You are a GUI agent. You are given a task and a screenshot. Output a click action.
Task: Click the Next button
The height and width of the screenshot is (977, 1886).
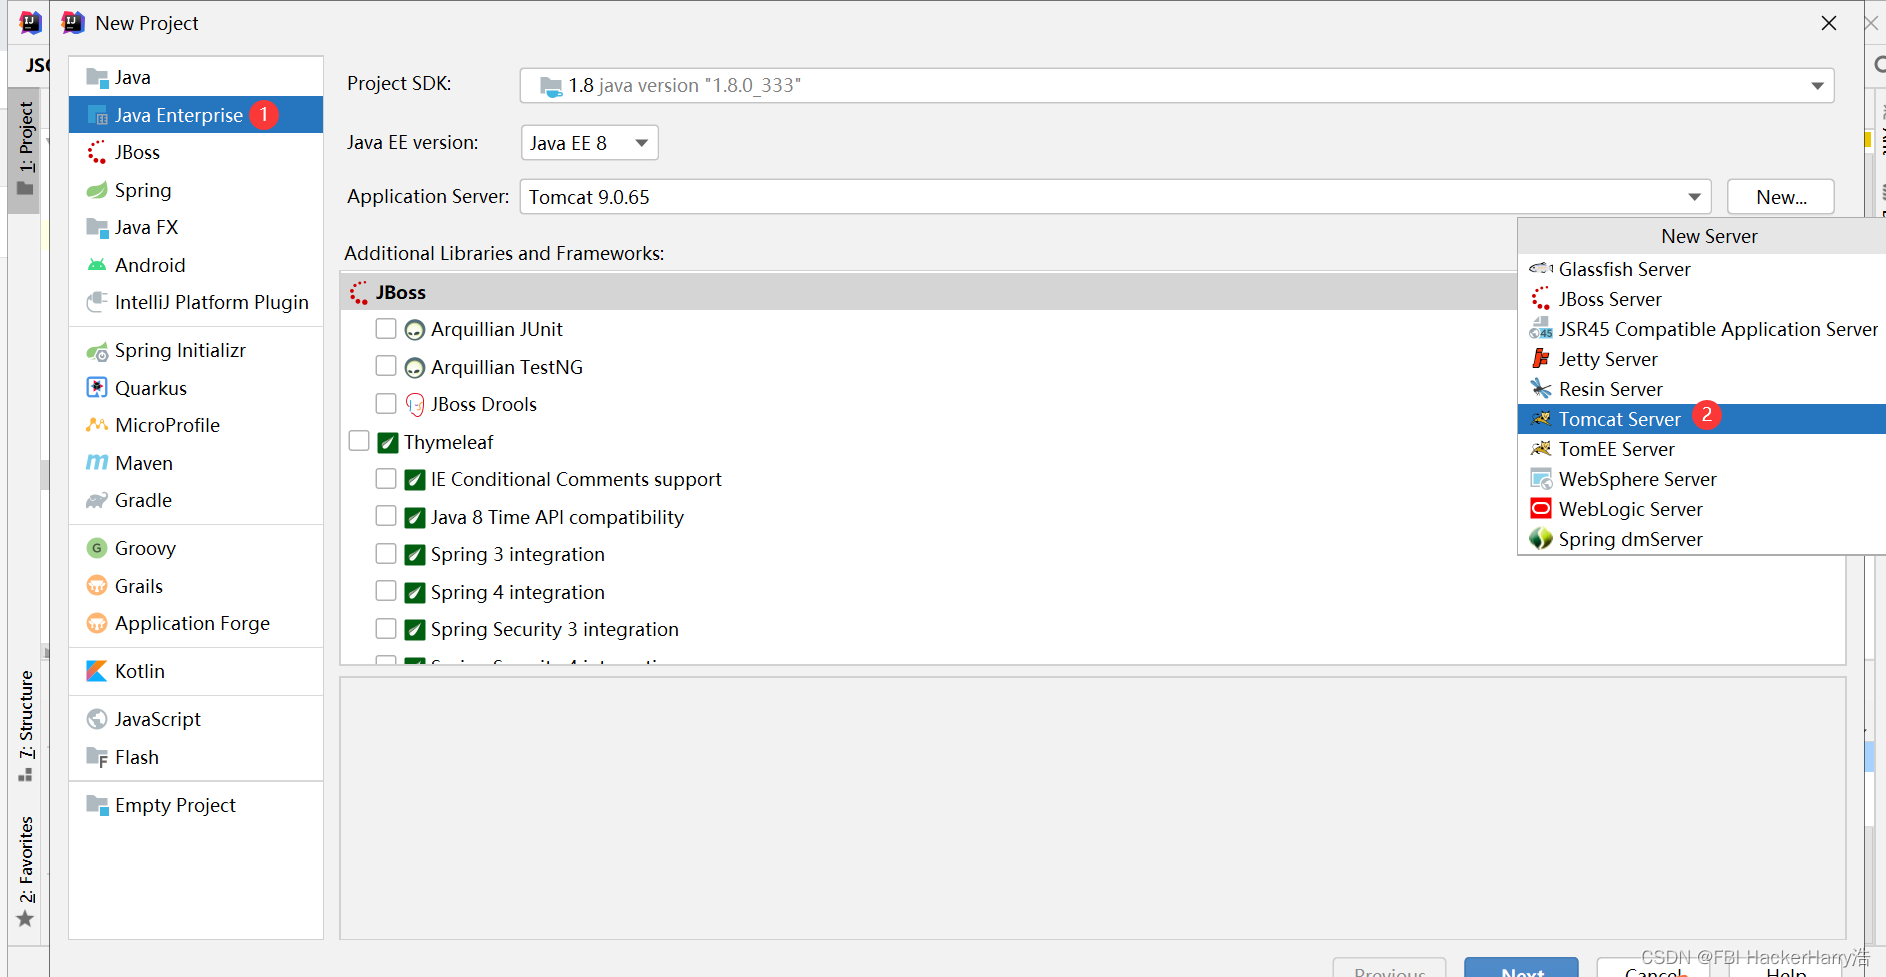click(1521, 968)
